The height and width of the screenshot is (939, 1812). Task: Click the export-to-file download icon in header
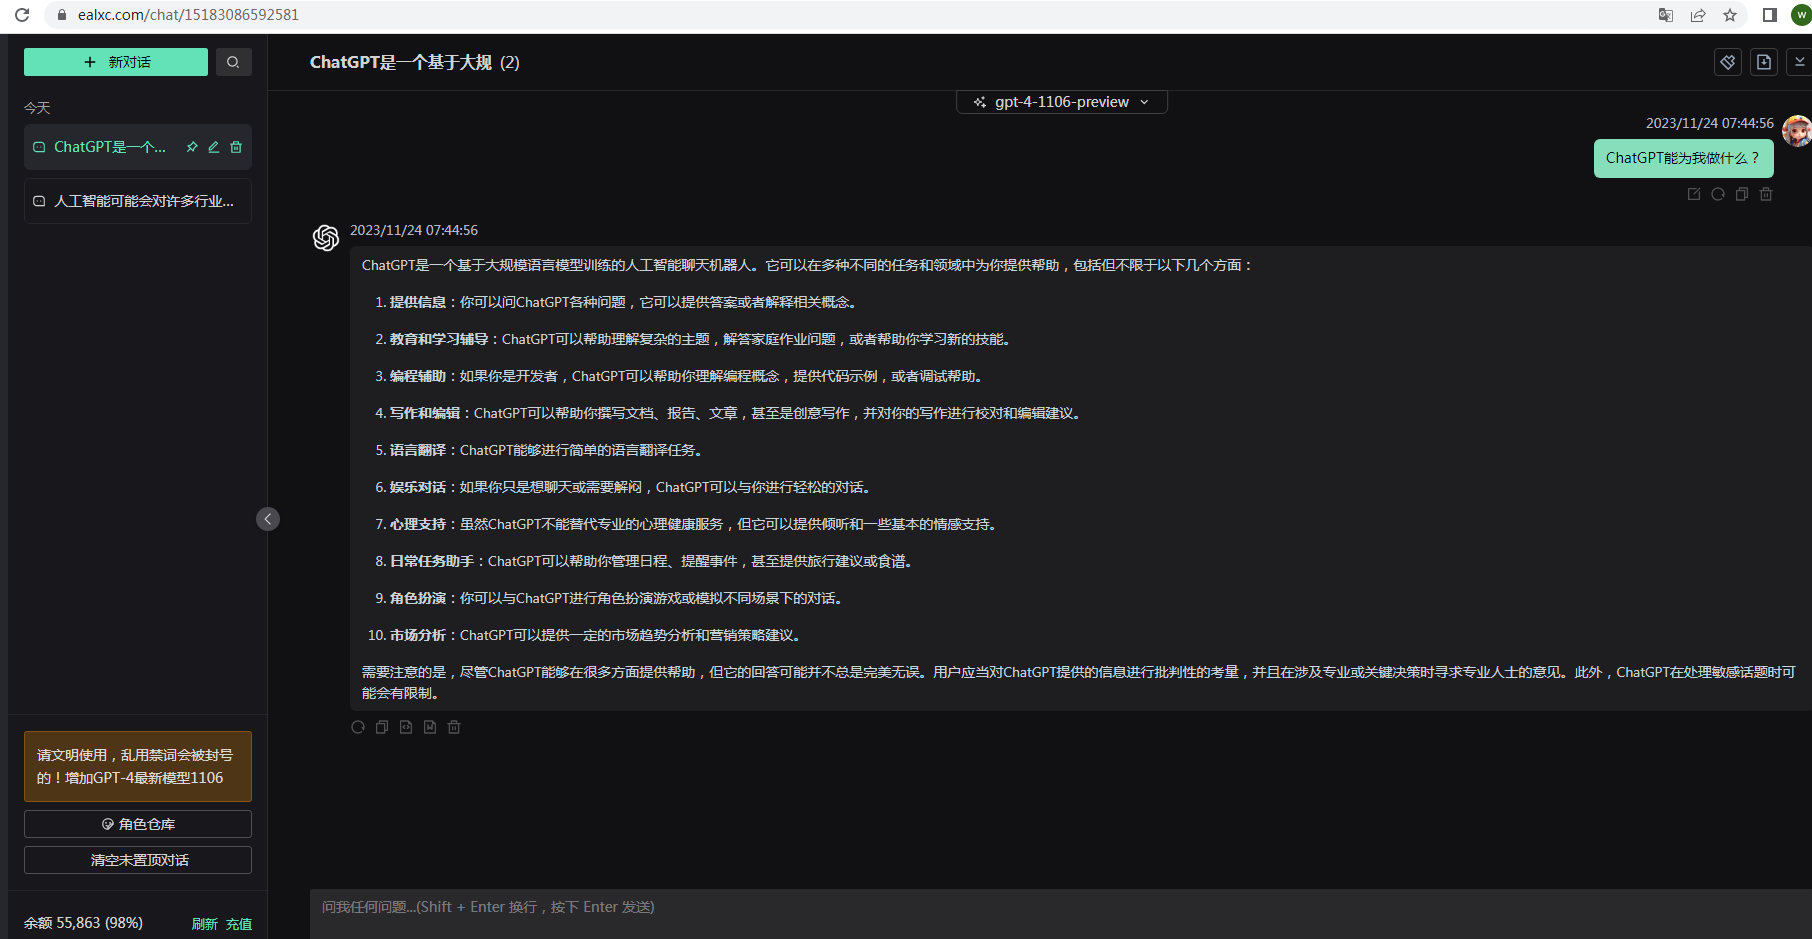pyautogui.click(x=1764, y=62)
